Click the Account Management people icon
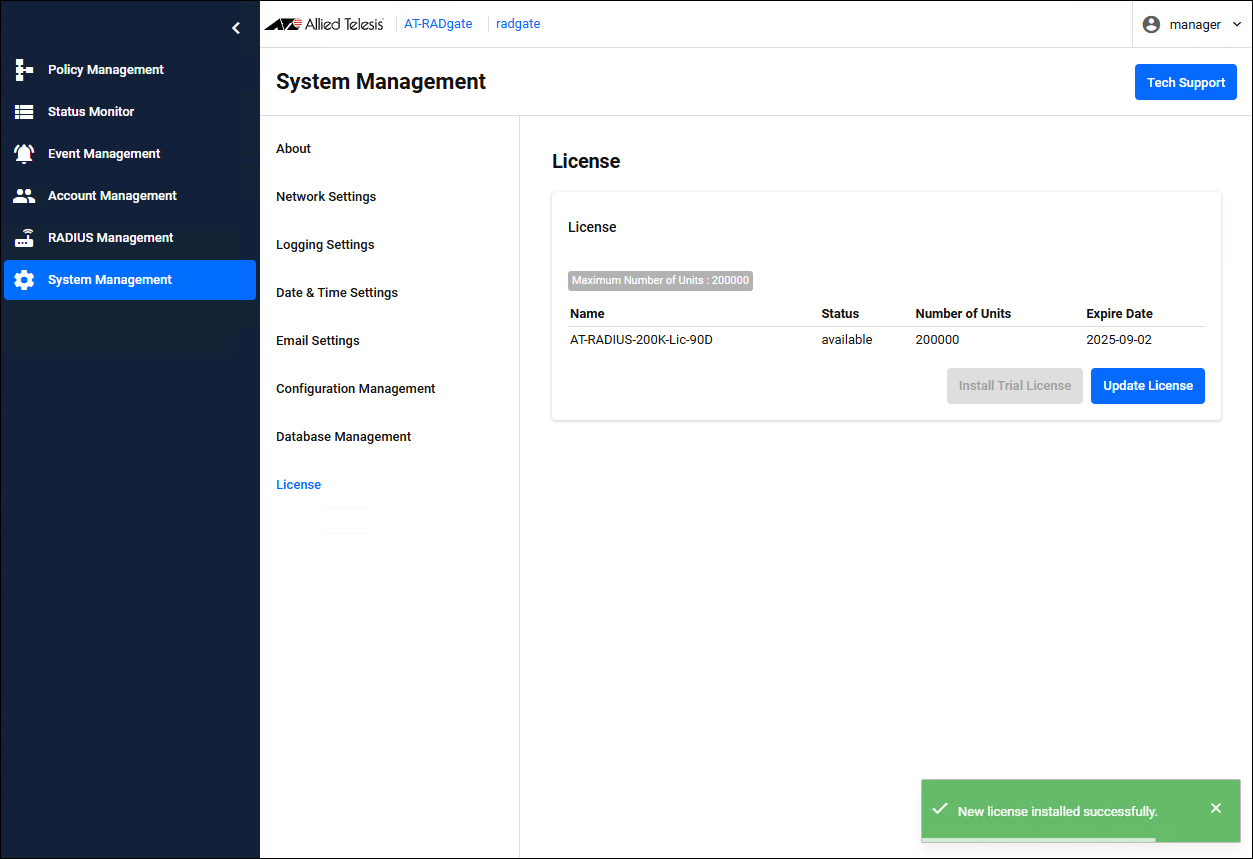This screenshot has height=859, width=1253. tap(24, 196)
